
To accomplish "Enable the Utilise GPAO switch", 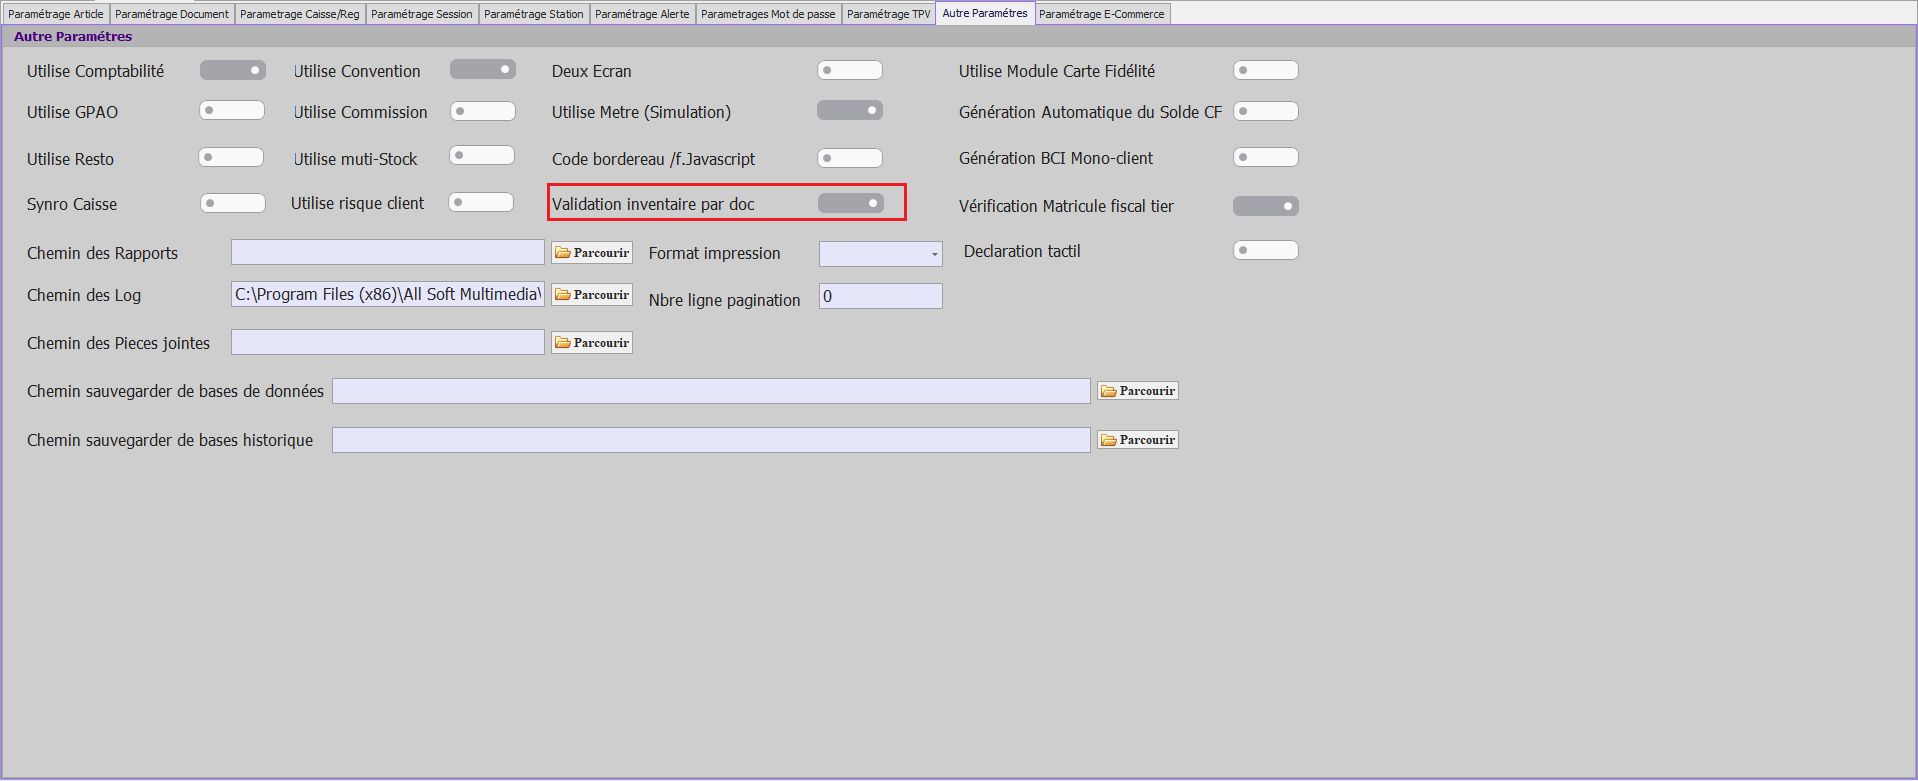I will click(x=232, y=110).
